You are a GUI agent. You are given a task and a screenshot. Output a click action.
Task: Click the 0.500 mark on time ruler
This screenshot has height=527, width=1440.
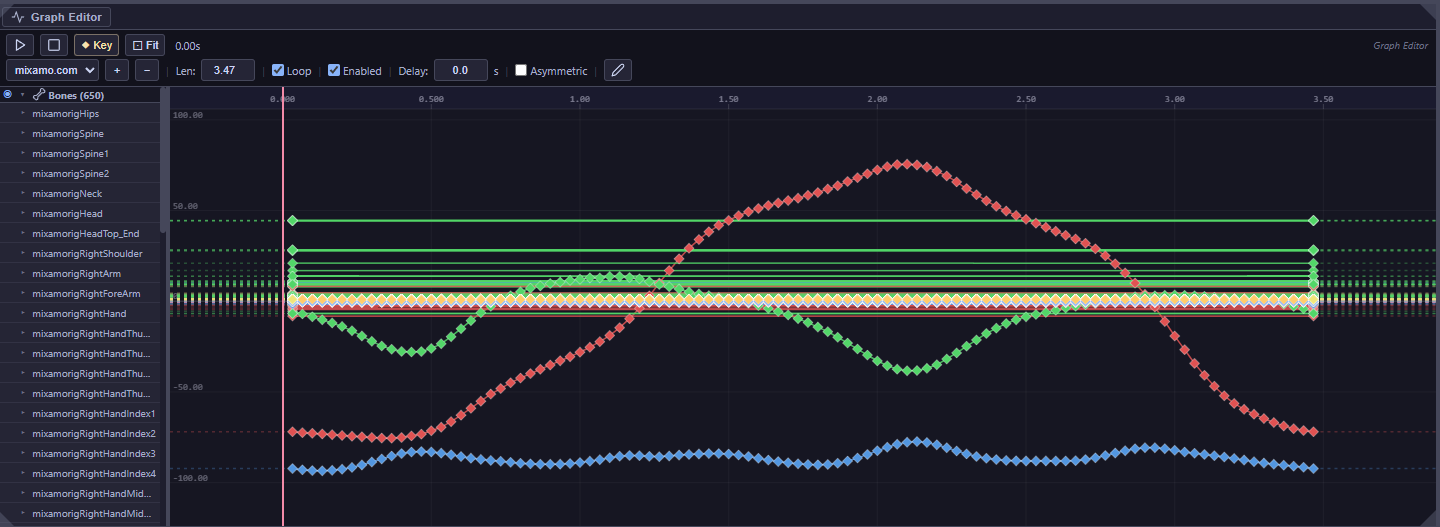click(x=431, y=99)
